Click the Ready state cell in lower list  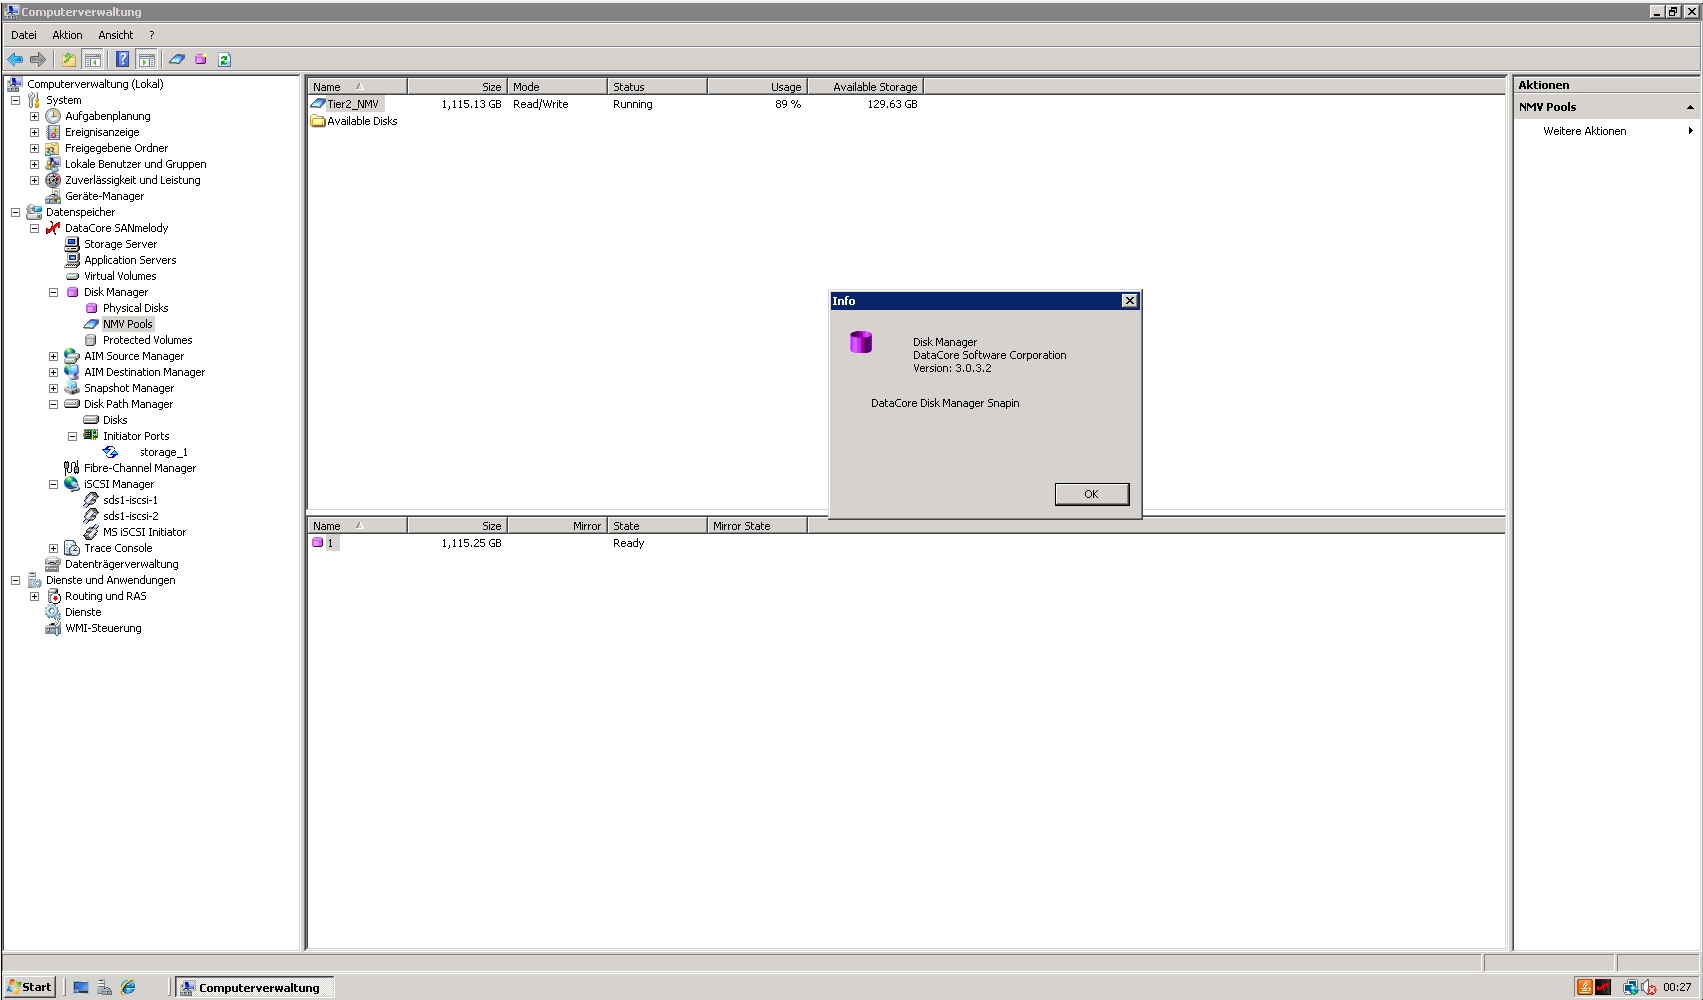pyautogui.click(x=628, y=543)
